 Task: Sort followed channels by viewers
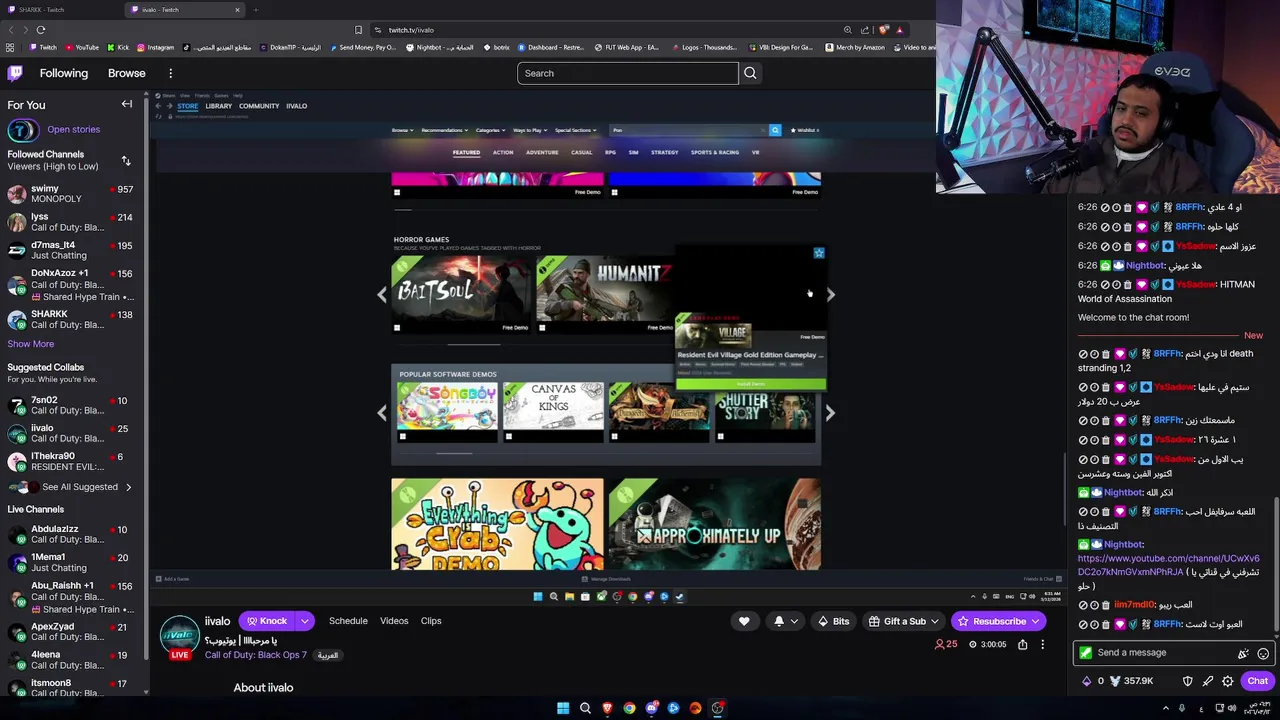pyautogui.click(x=126, y=160)
